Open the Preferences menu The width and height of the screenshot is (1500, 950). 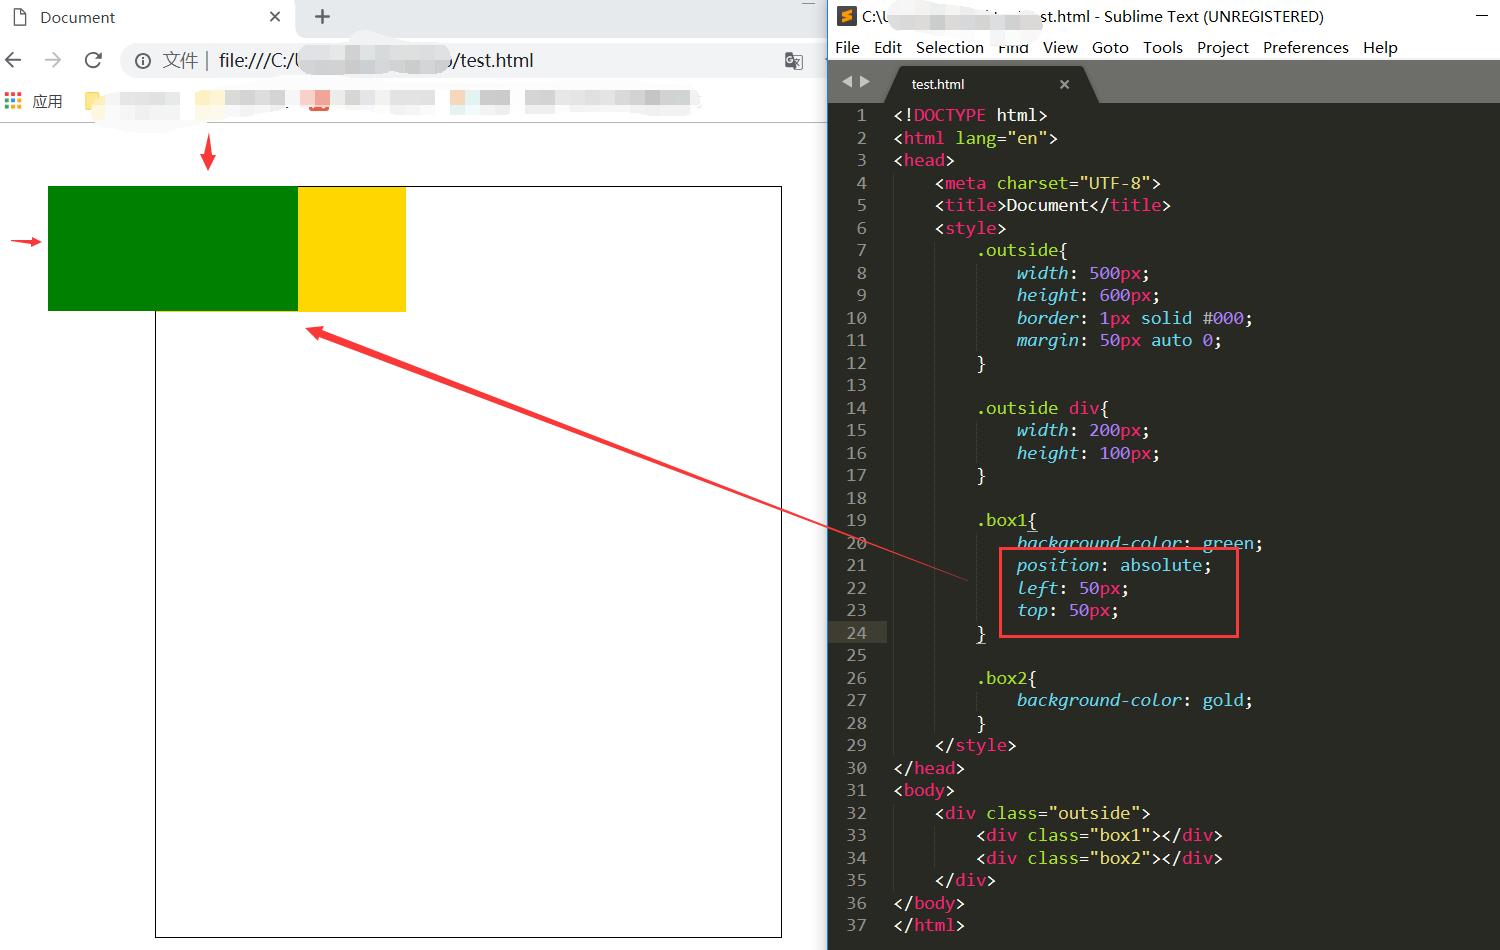pos(1305,47)
